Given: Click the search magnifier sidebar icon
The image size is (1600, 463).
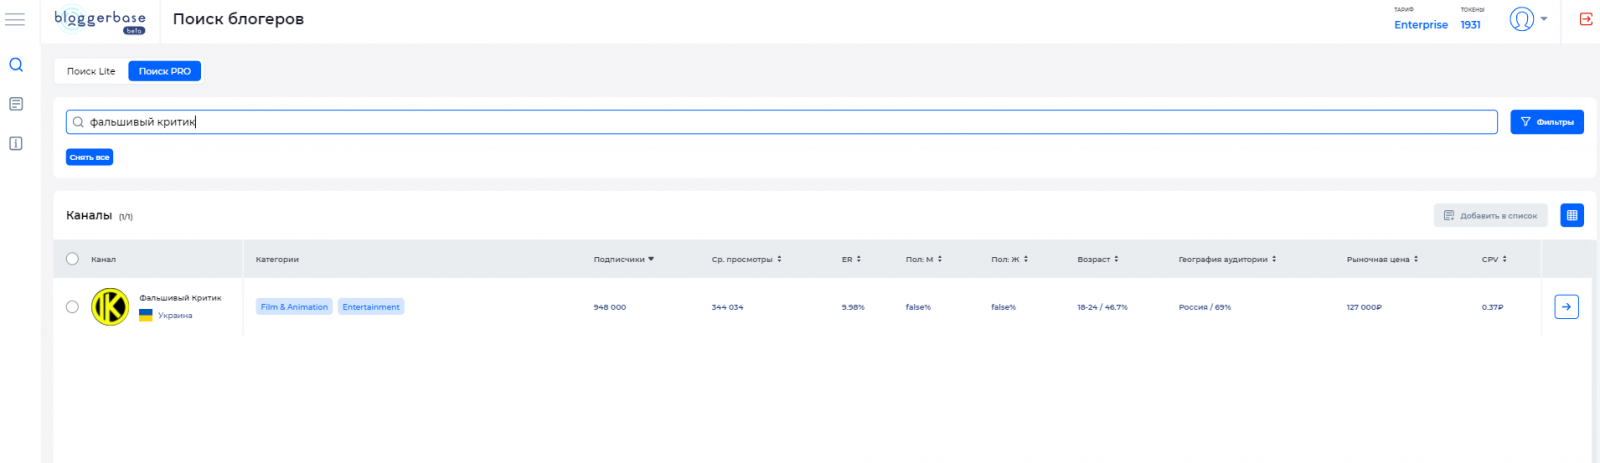Looking at the screenshot, I should coord(16,65).
